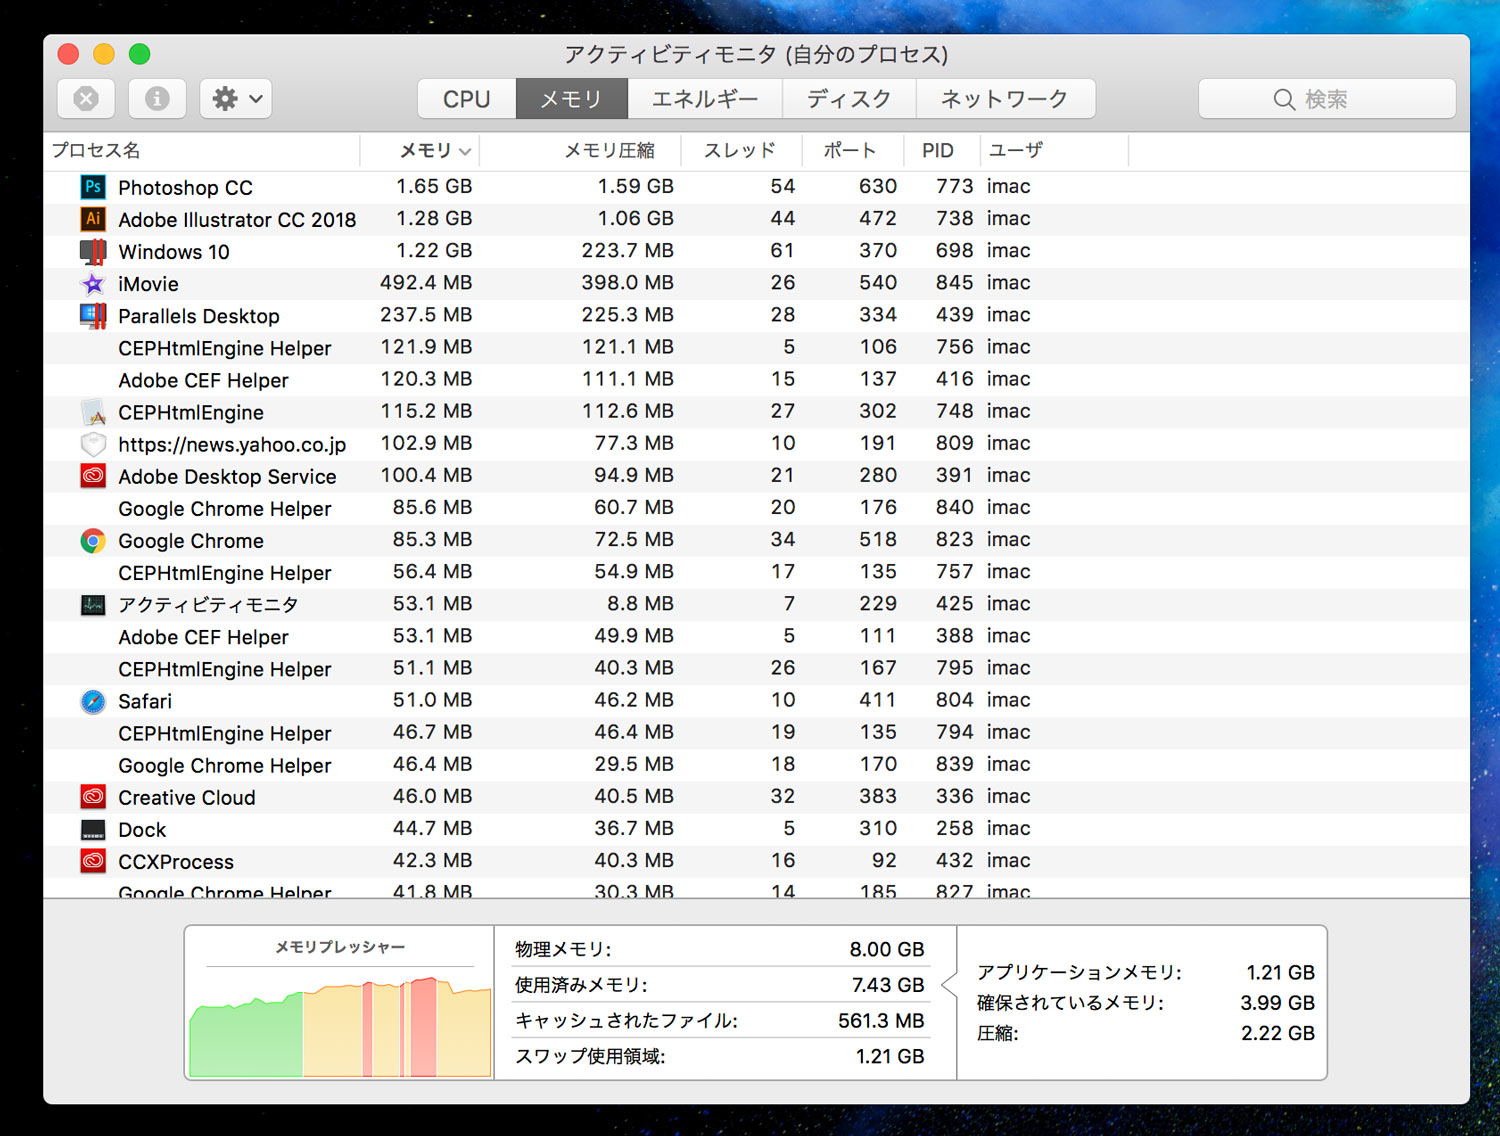This screenshot has width=1500, height=1136.
Task: Click the CEPHtmlEngine process icon
Action: pos(93,412)
